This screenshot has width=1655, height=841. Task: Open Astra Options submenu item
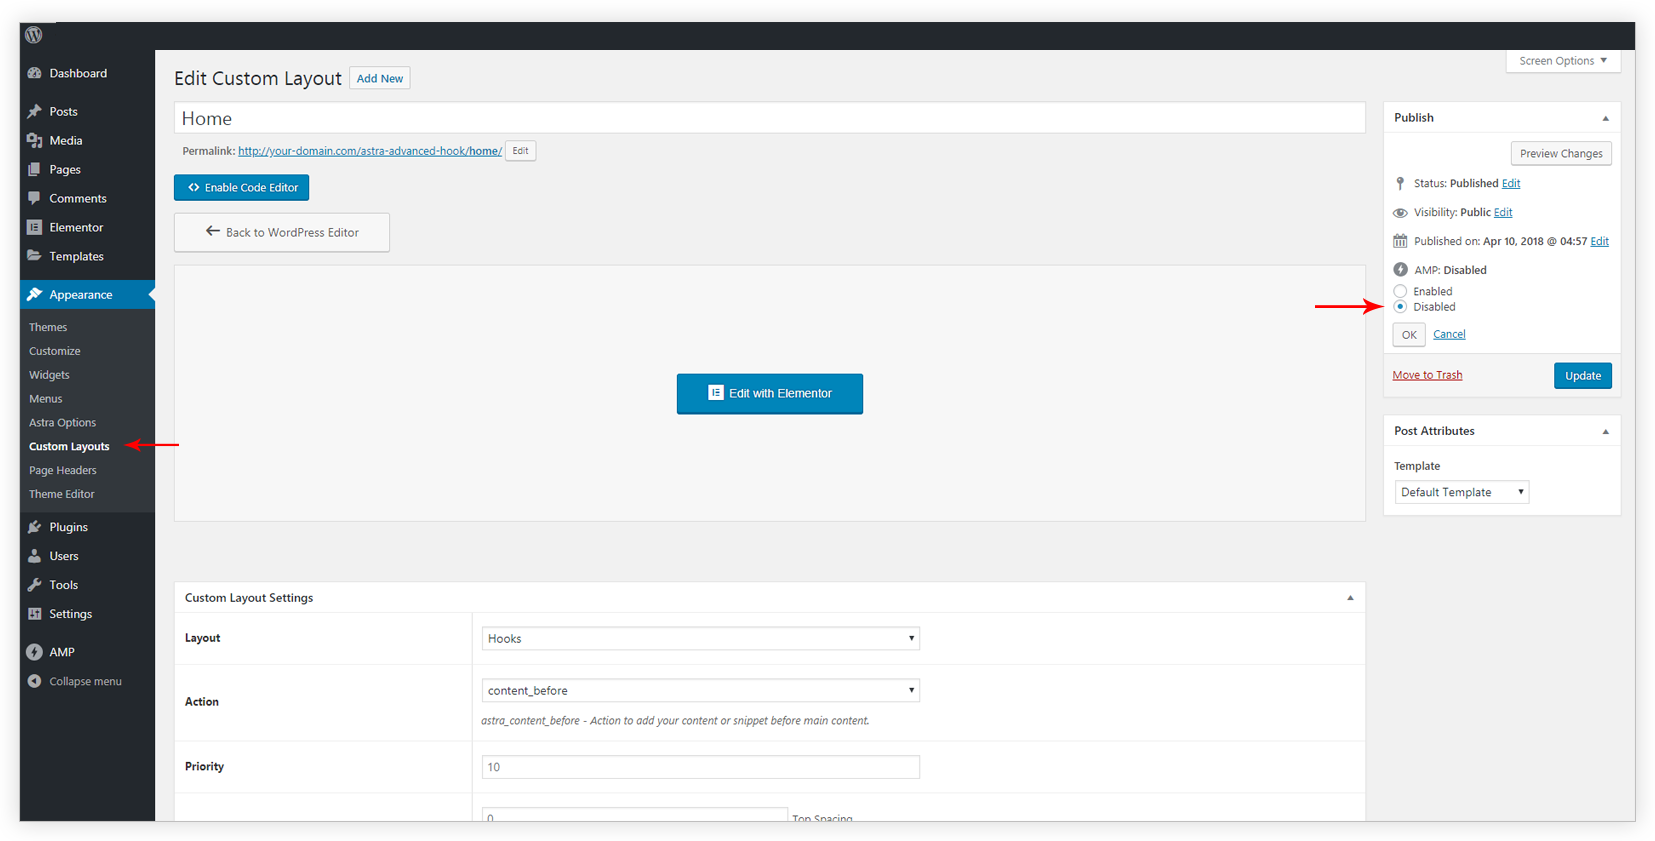[x=62, y=423]
